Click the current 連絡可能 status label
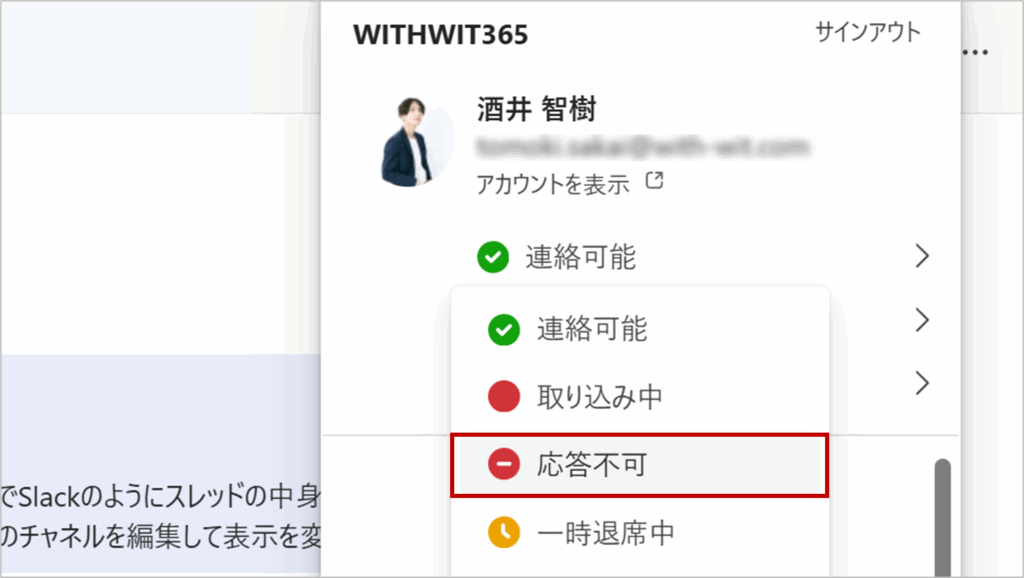1024x578 pixels. 581,257
